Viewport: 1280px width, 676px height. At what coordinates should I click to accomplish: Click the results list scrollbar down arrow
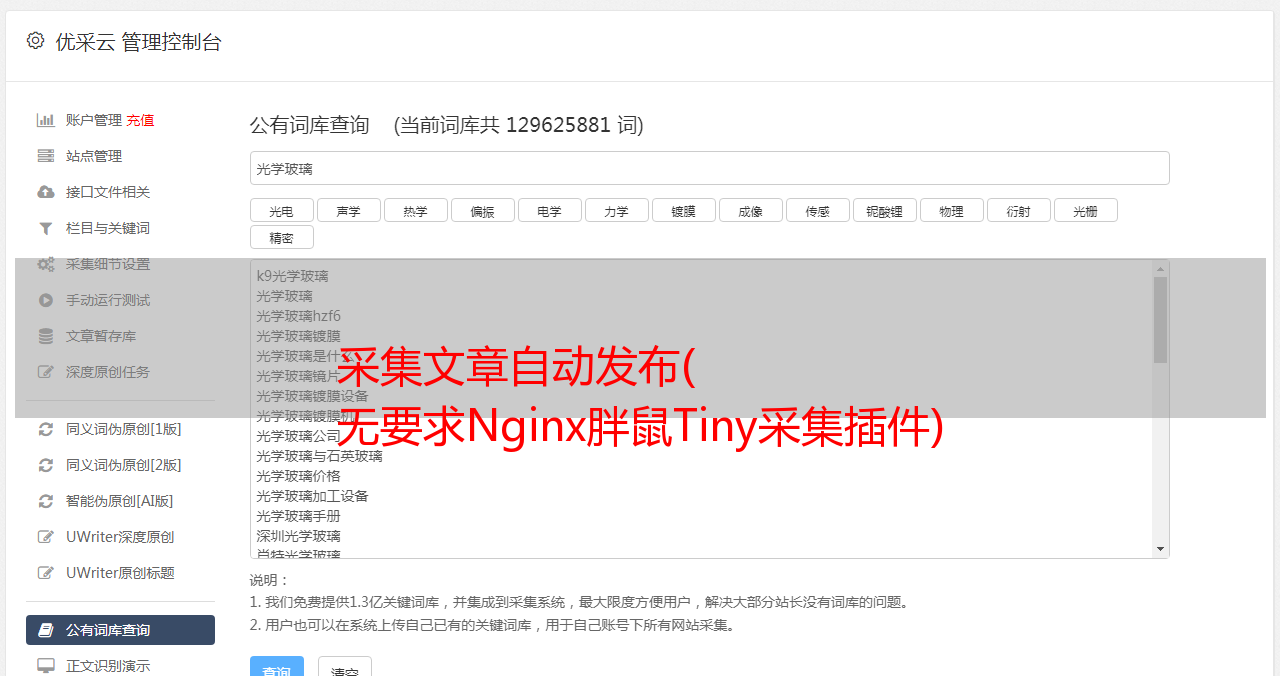tap(1160, 549)
